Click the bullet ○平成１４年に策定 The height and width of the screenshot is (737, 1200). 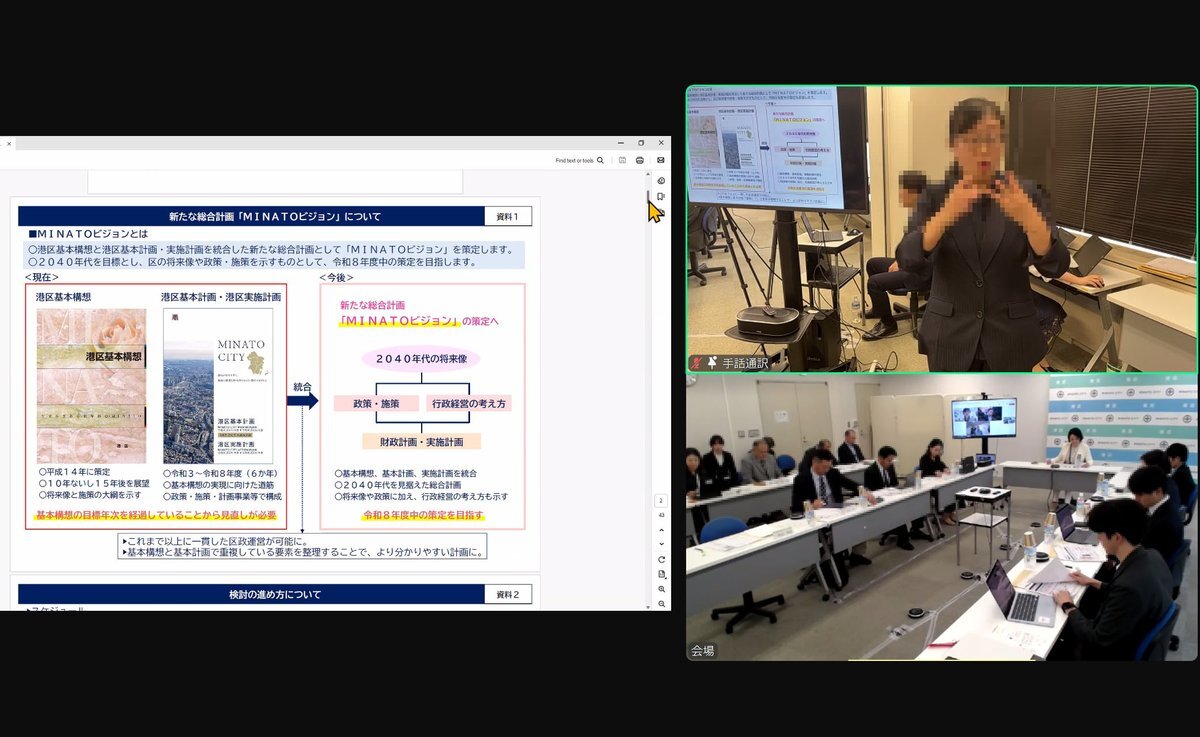click(77, 471)
